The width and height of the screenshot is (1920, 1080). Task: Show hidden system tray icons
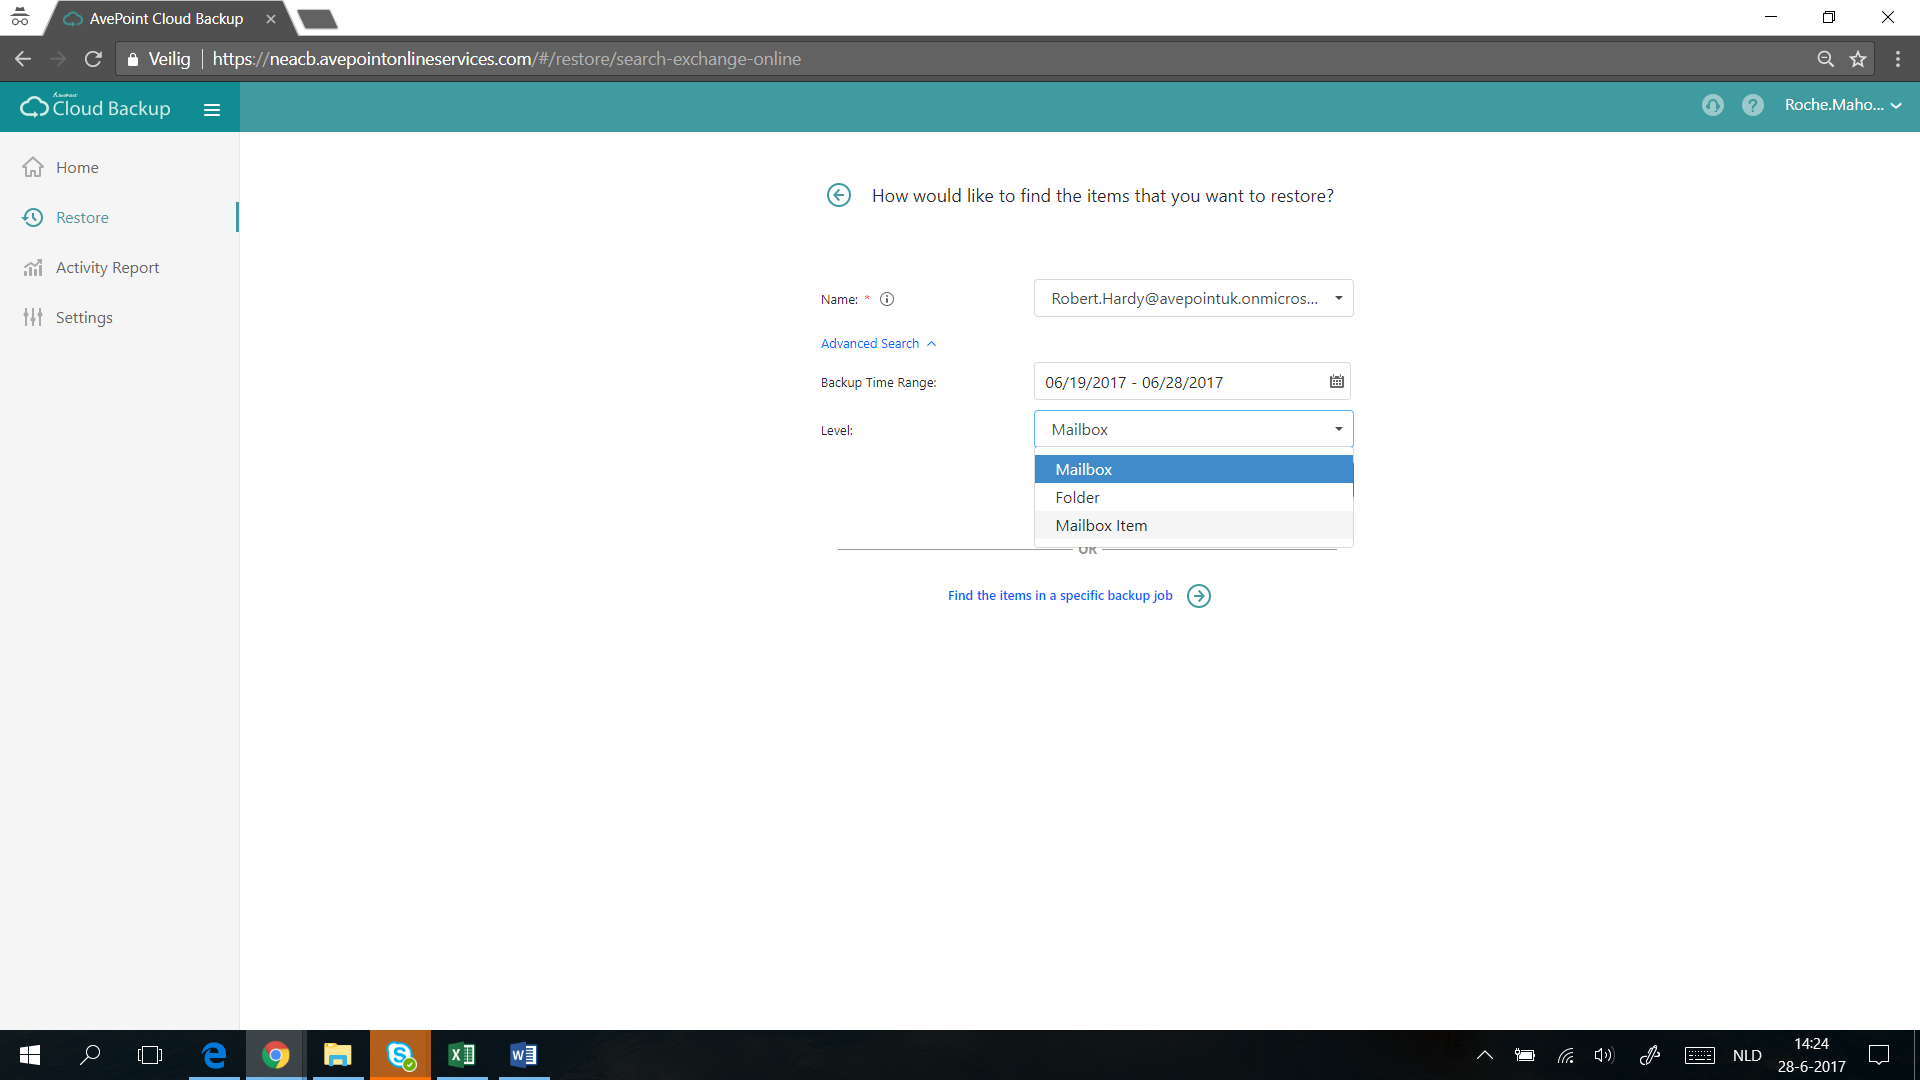1485,1055
